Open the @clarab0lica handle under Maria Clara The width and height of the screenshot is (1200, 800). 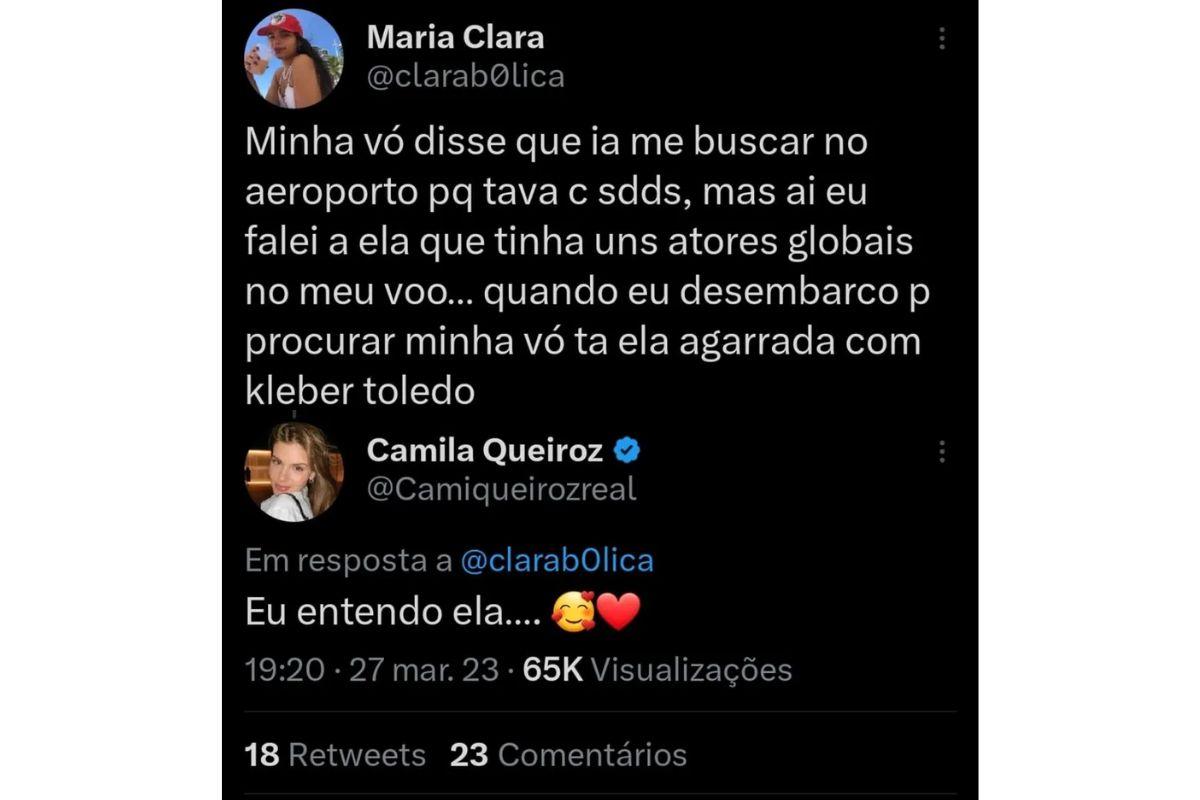[x=466, y=77]
